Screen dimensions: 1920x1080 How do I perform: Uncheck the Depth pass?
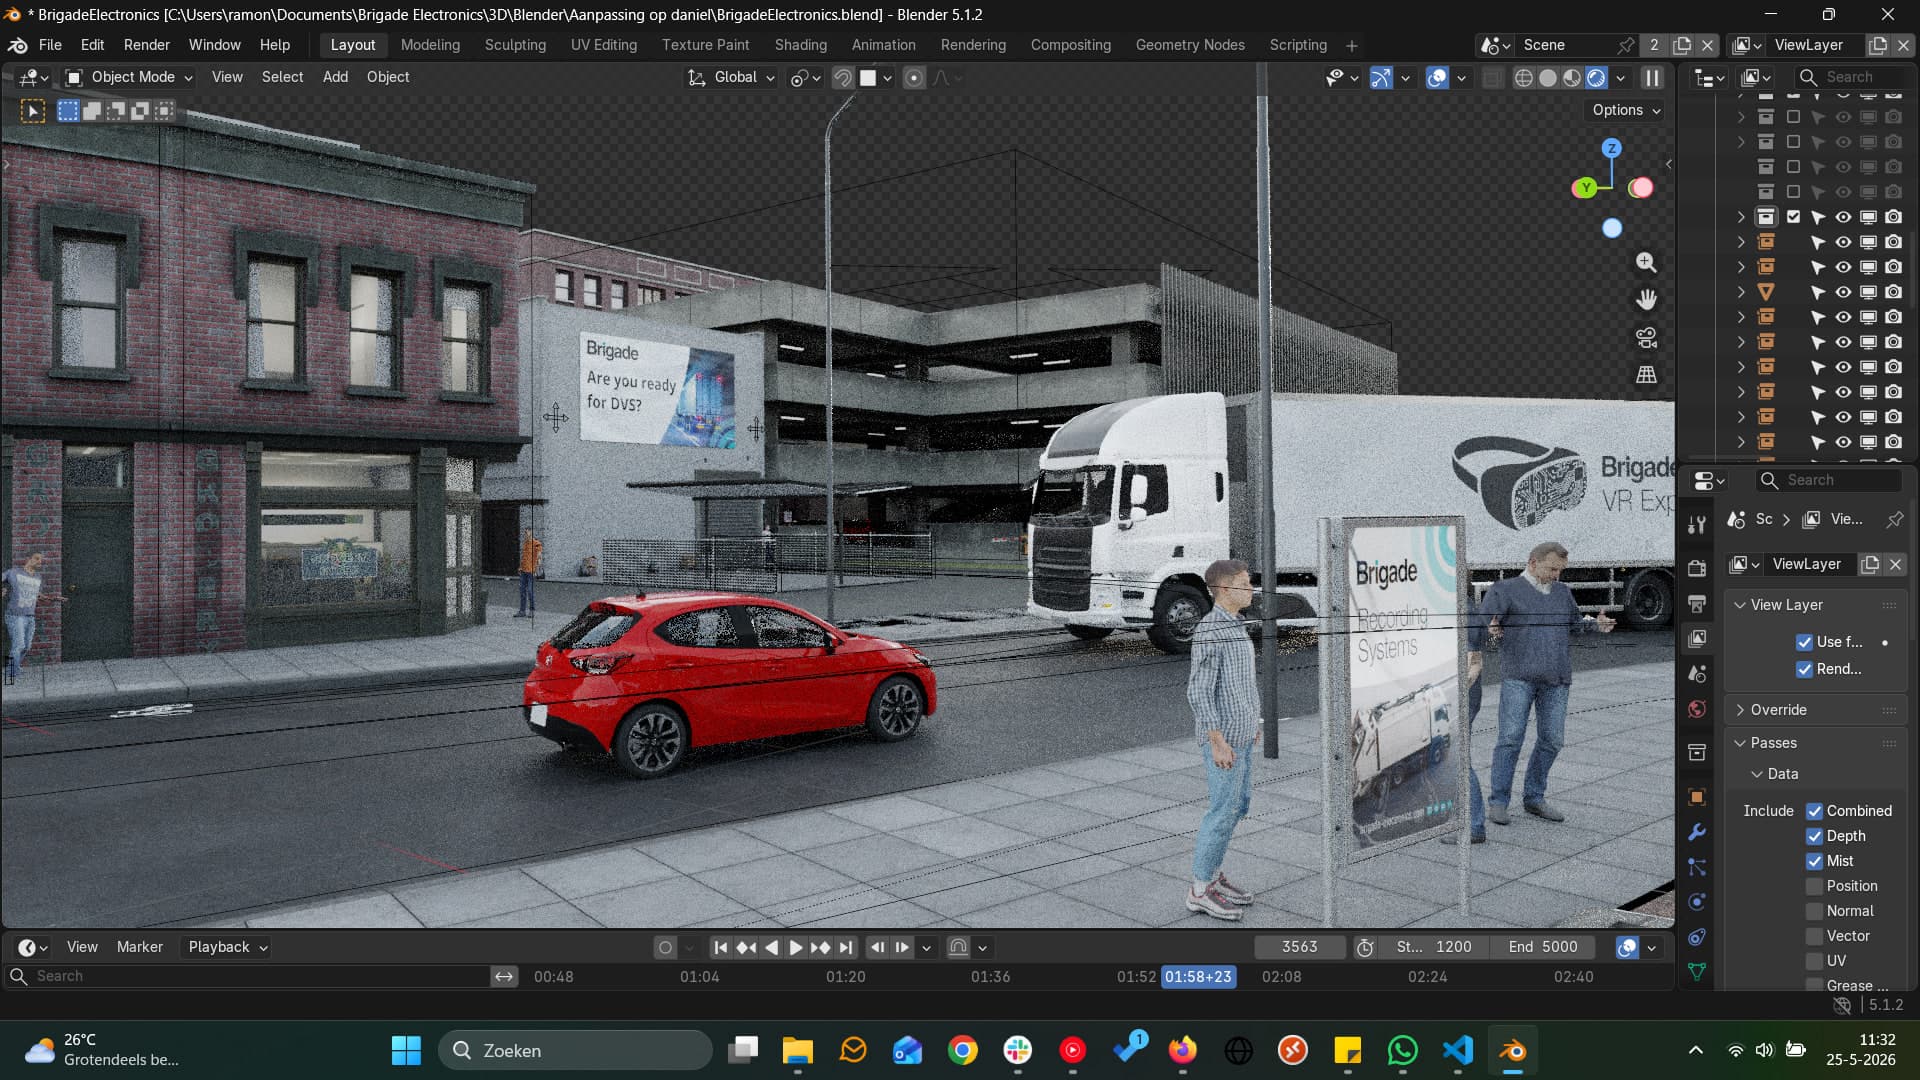1814,836
